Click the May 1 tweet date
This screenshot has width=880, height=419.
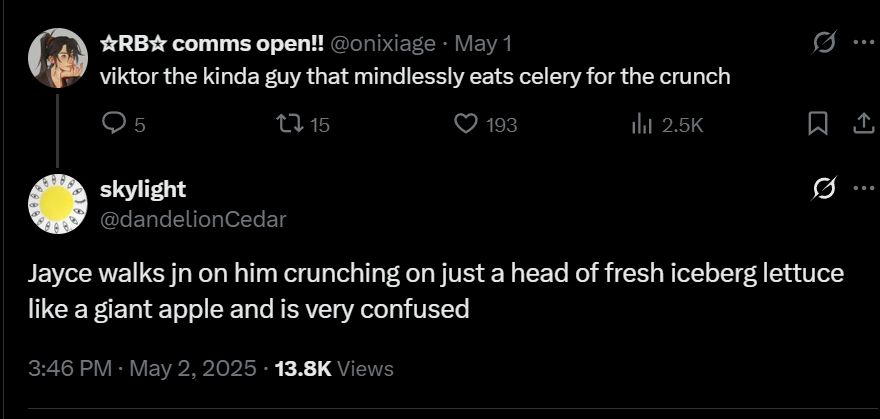point(483,44)
